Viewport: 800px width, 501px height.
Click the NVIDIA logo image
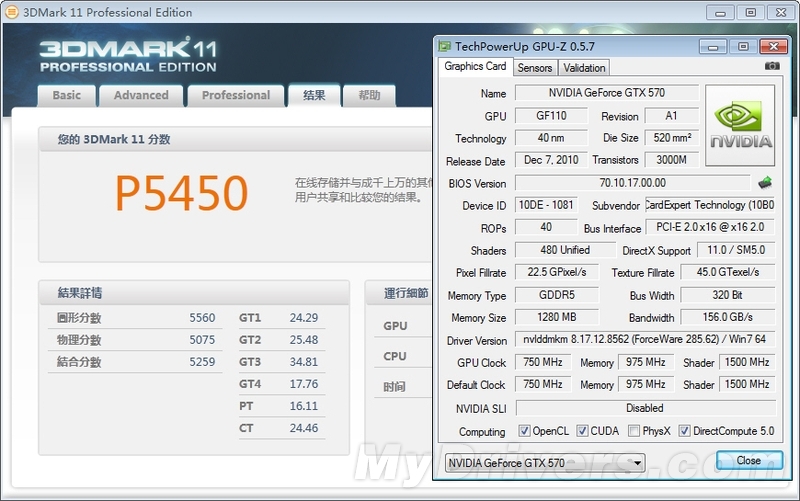pos(740,125)
